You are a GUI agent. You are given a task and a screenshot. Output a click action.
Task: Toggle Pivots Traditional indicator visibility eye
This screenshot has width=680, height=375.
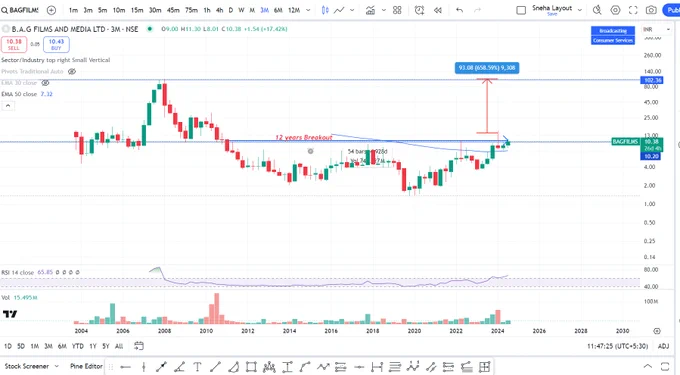(72, 72)
